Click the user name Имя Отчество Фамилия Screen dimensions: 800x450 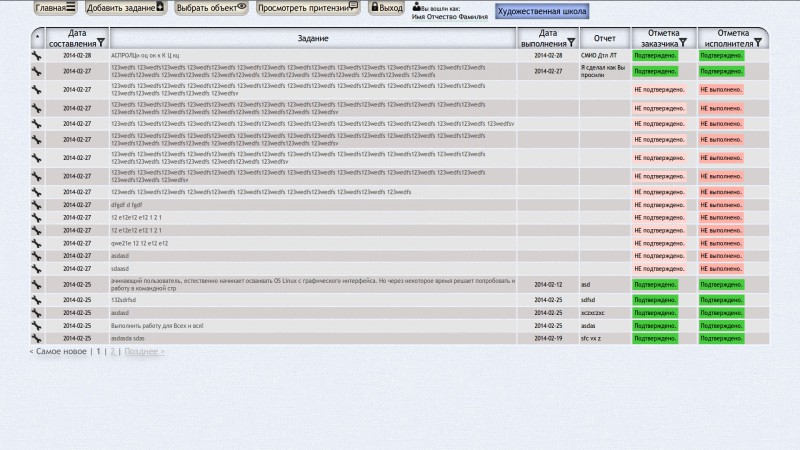click(x=449, y=17)
